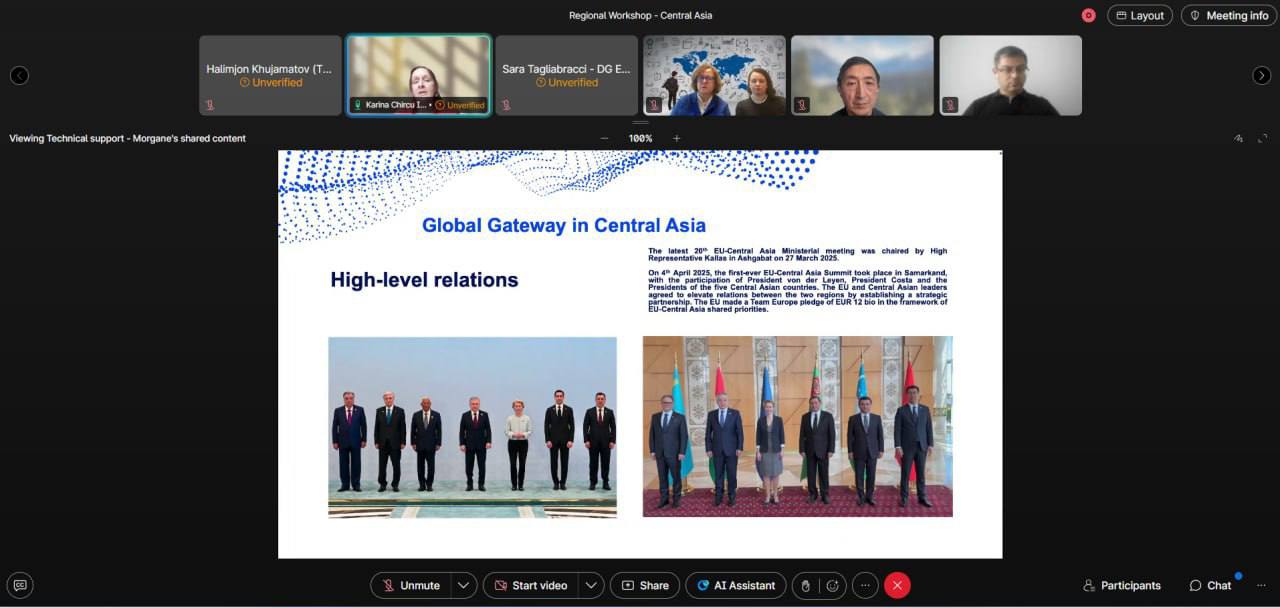Increase shared content zoom with plus control

click(676, 138)
